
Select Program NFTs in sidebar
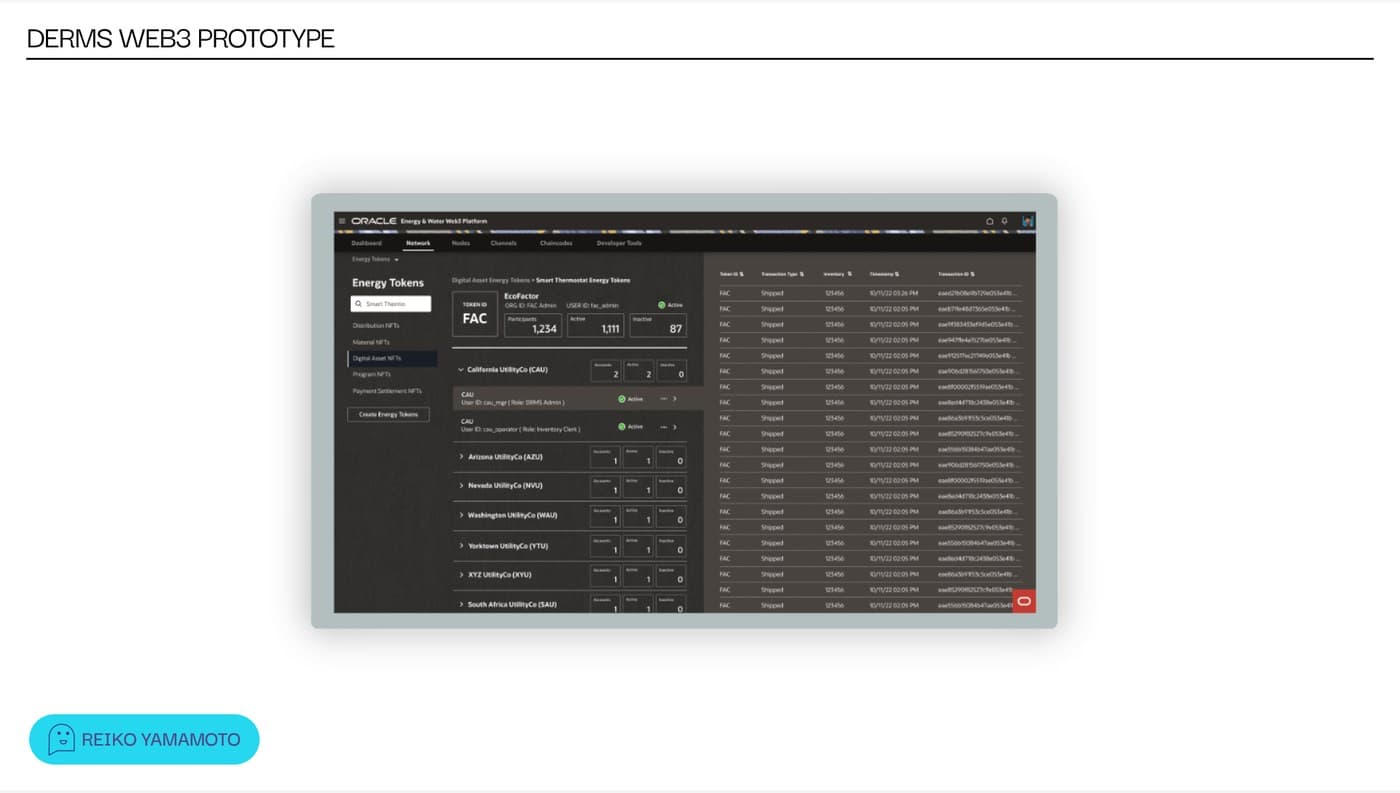point(371,374)
